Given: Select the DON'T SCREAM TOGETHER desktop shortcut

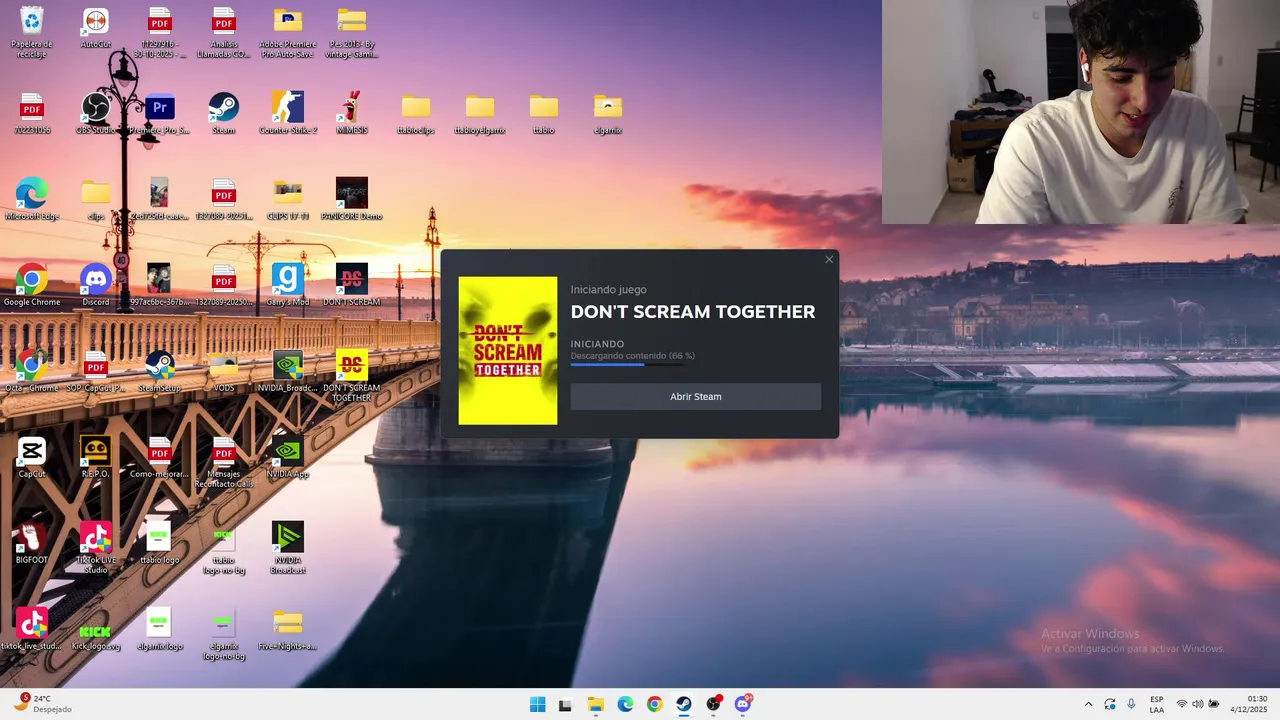Looking at the screenshot, I should (352, 376).
